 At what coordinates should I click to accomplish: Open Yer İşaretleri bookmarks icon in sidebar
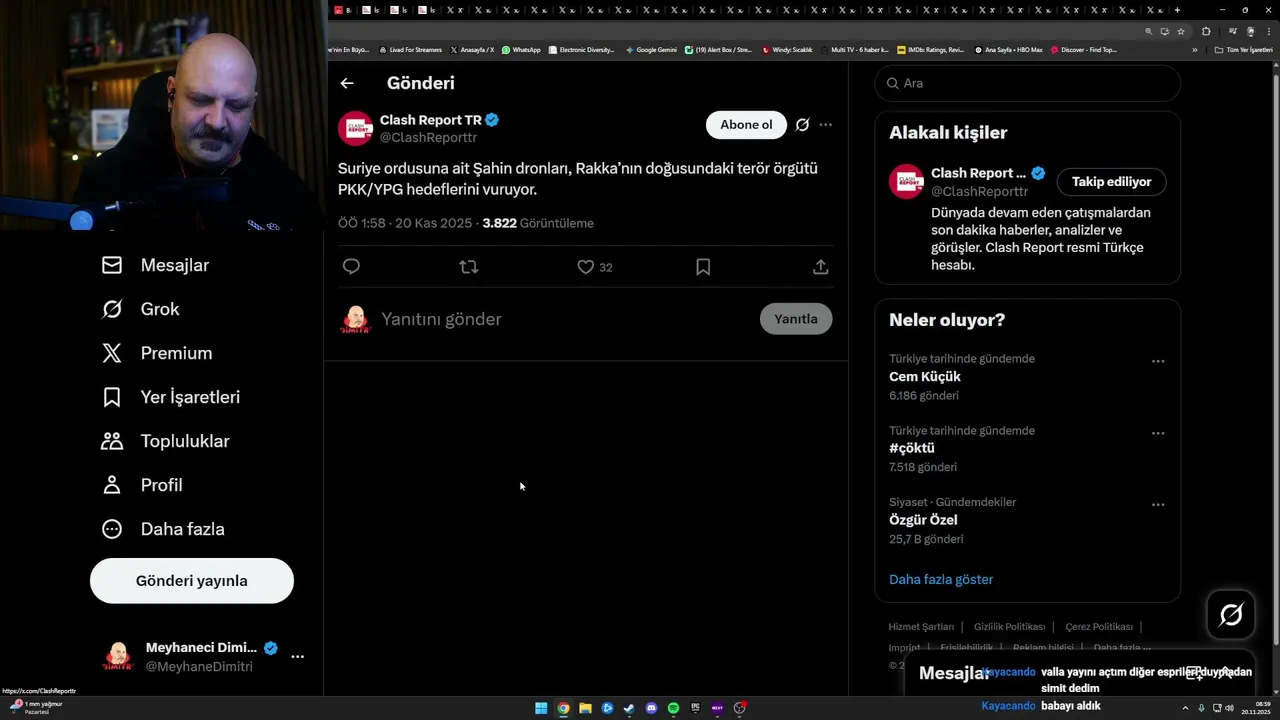(x=112, y=397)
